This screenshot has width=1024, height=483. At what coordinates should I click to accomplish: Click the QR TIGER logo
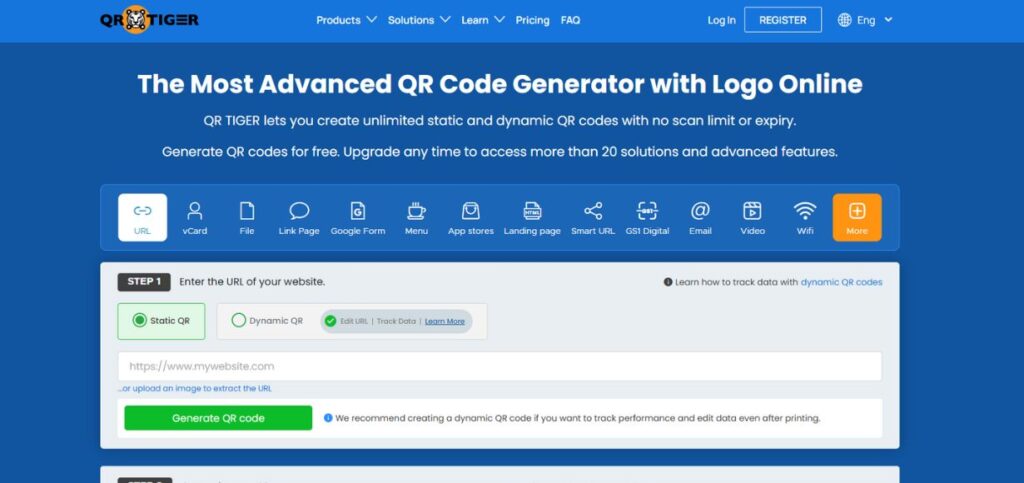(x=149, y=20)
